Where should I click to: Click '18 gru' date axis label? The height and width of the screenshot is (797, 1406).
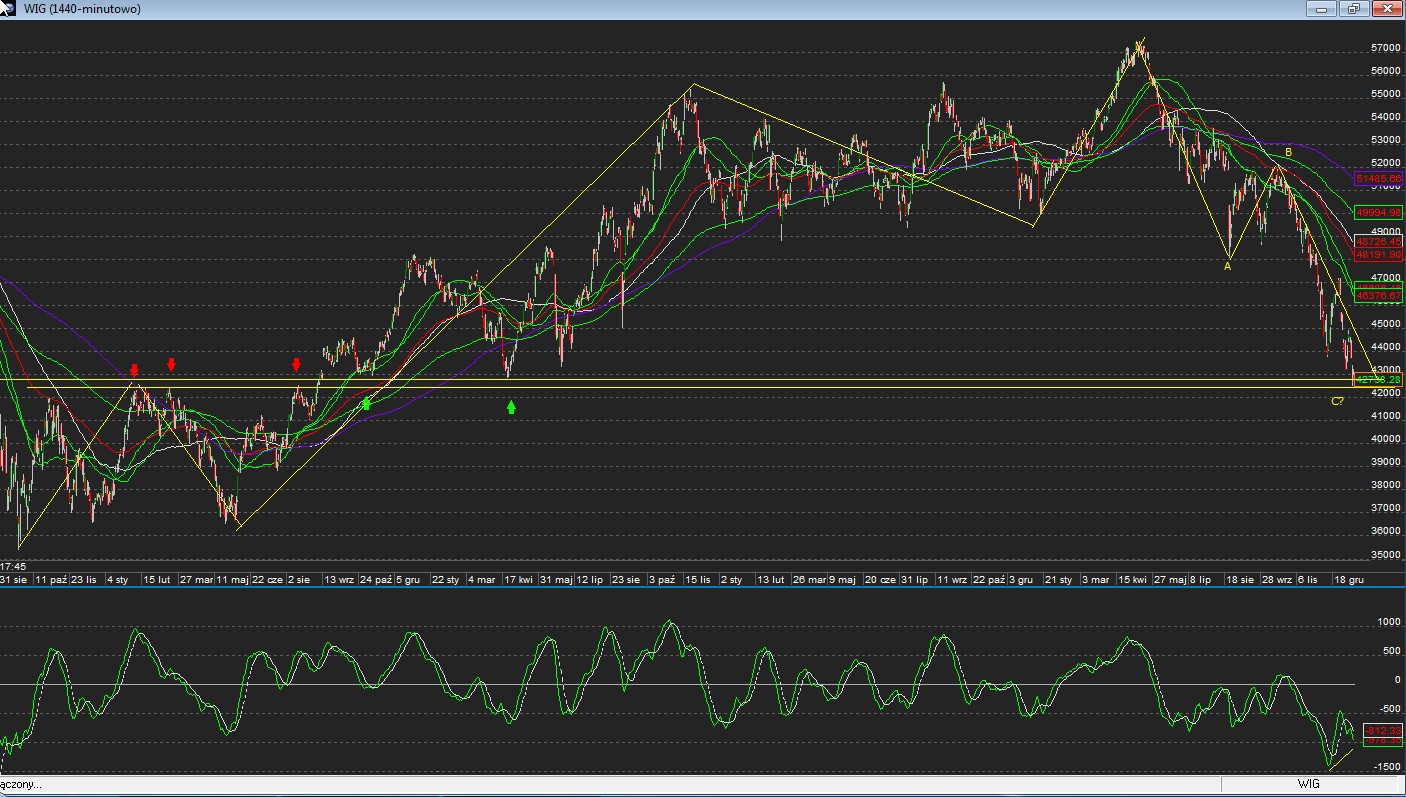click(x=1350, y=580)
